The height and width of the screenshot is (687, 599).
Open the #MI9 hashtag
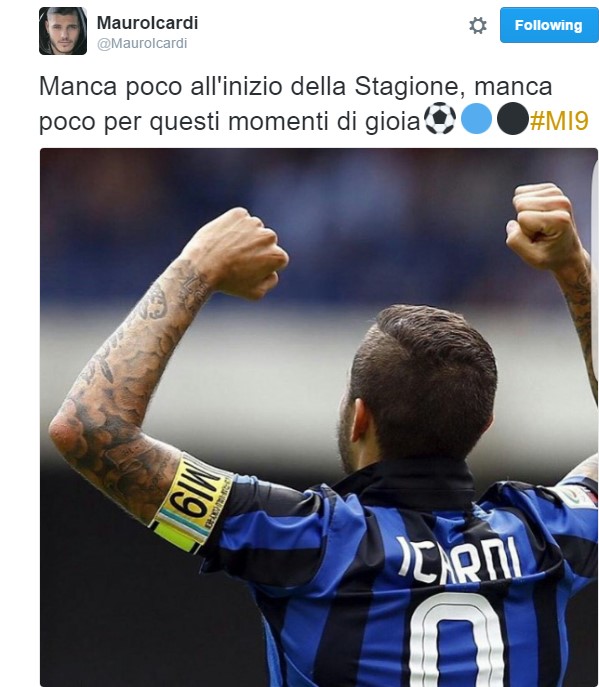(559, 120)
